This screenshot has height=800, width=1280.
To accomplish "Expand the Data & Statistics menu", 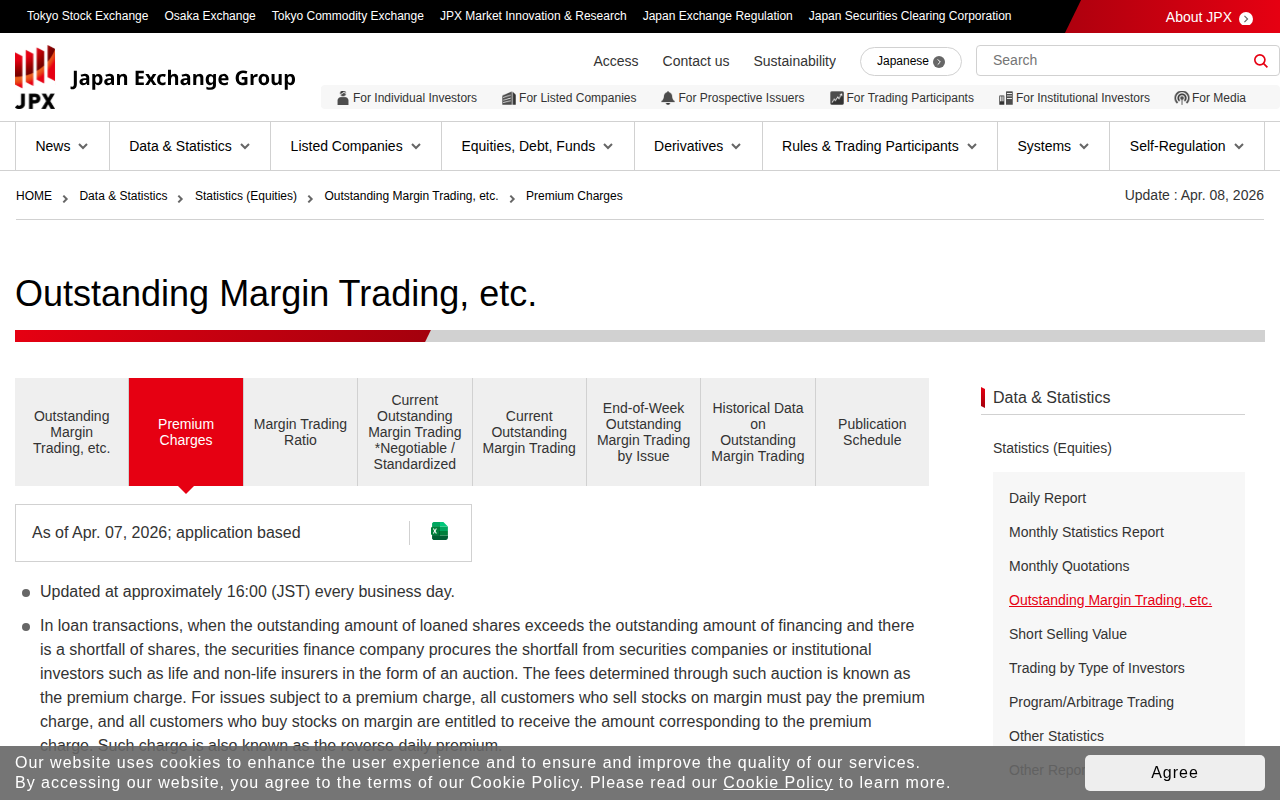I will point(190,146).
